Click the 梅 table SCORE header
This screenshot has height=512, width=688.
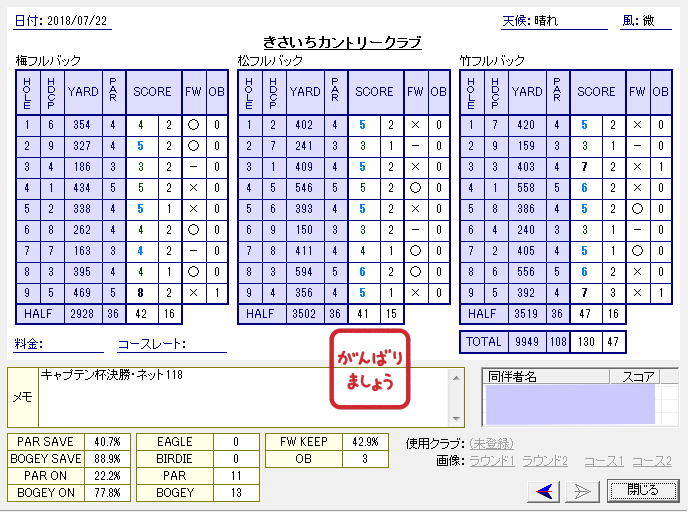point(153,92)
